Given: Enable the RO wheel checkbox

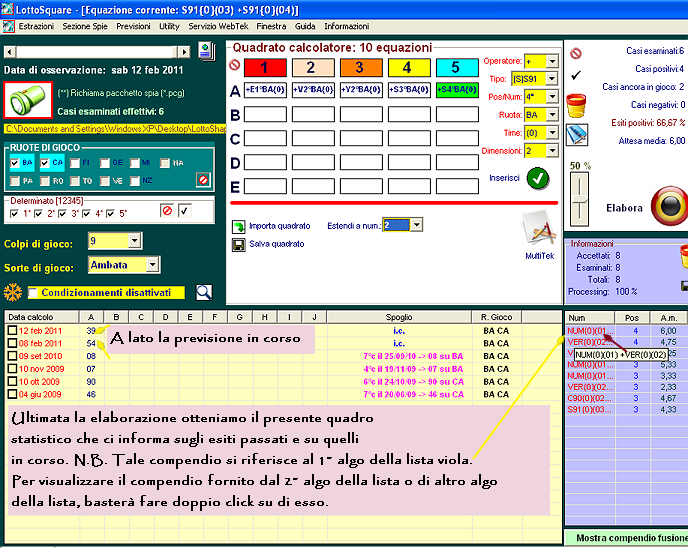Looking at the screenshot, I should pyautogui.click(x=45, y=181).
